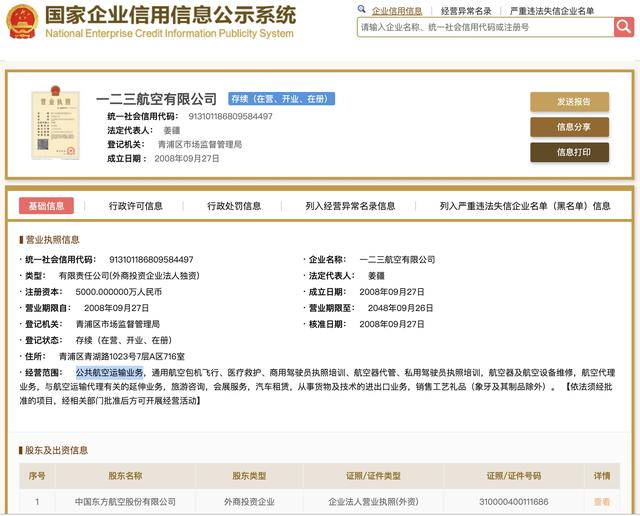Open the 列入严重违法失信企业名单（黑名单）信息 tab
This screenshot has height=516, width=640.
tap(525, 206)
